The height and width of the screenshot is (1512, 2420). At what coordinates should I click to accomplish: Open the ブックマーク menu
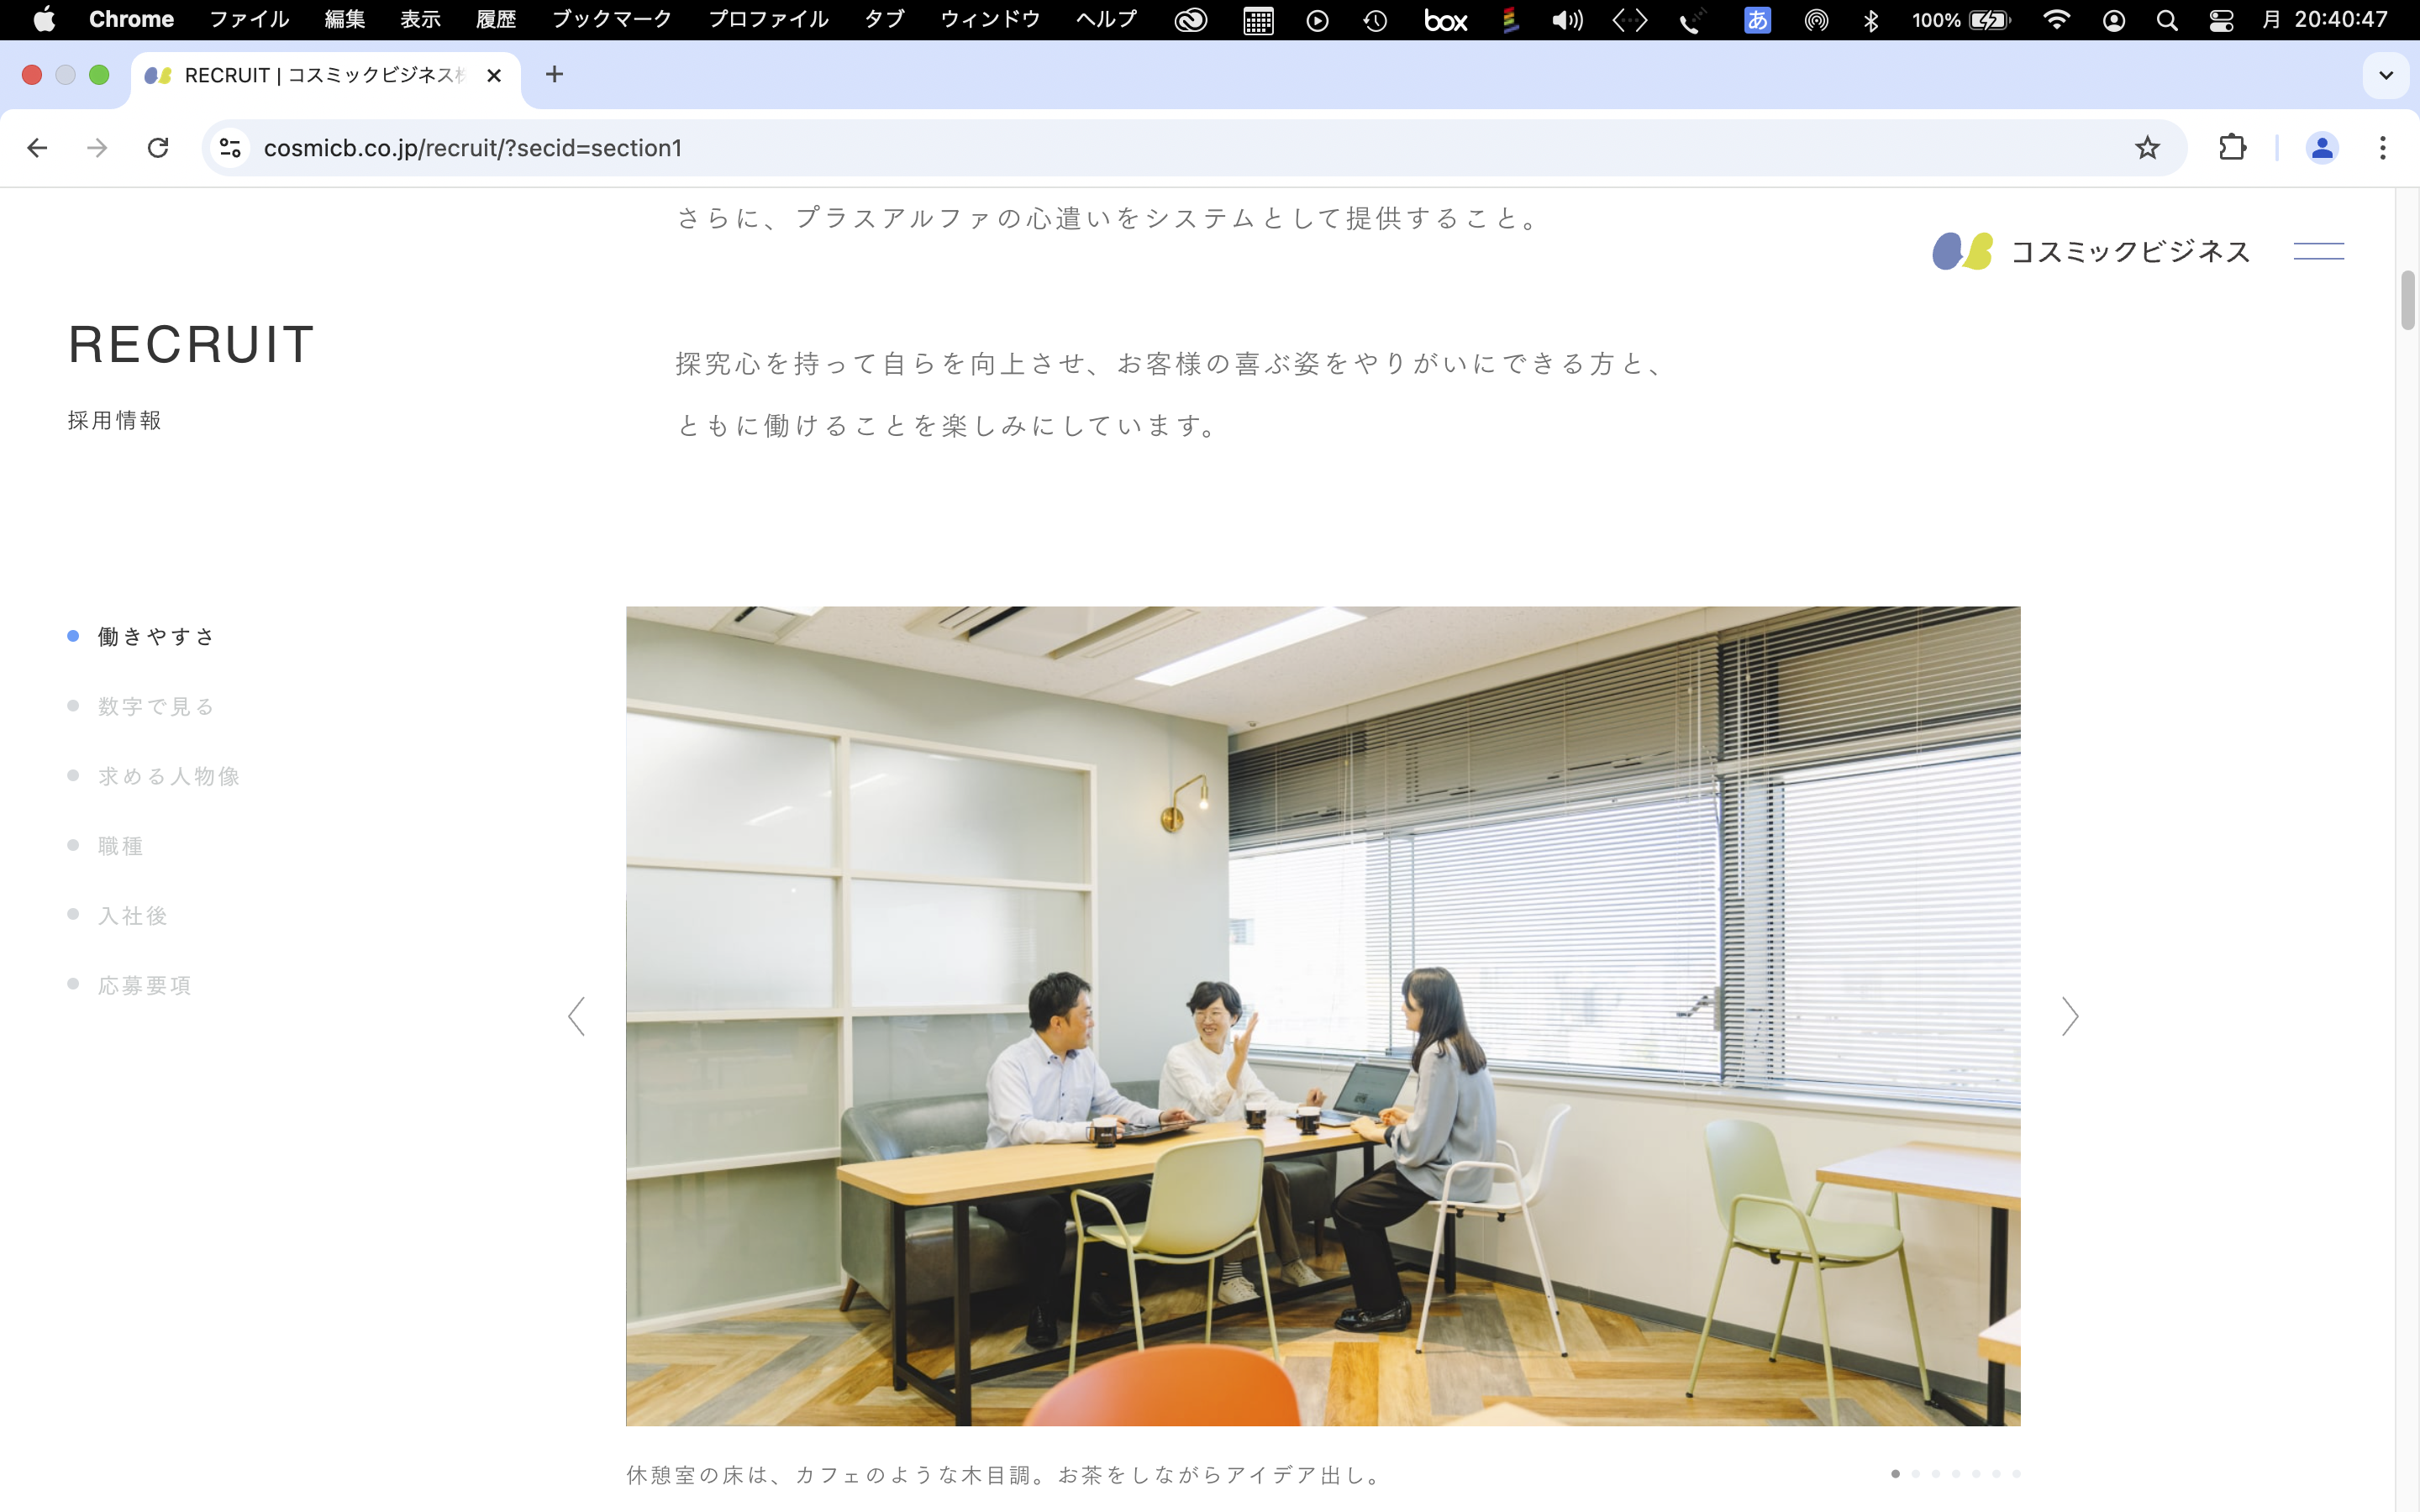coord(612,20)
